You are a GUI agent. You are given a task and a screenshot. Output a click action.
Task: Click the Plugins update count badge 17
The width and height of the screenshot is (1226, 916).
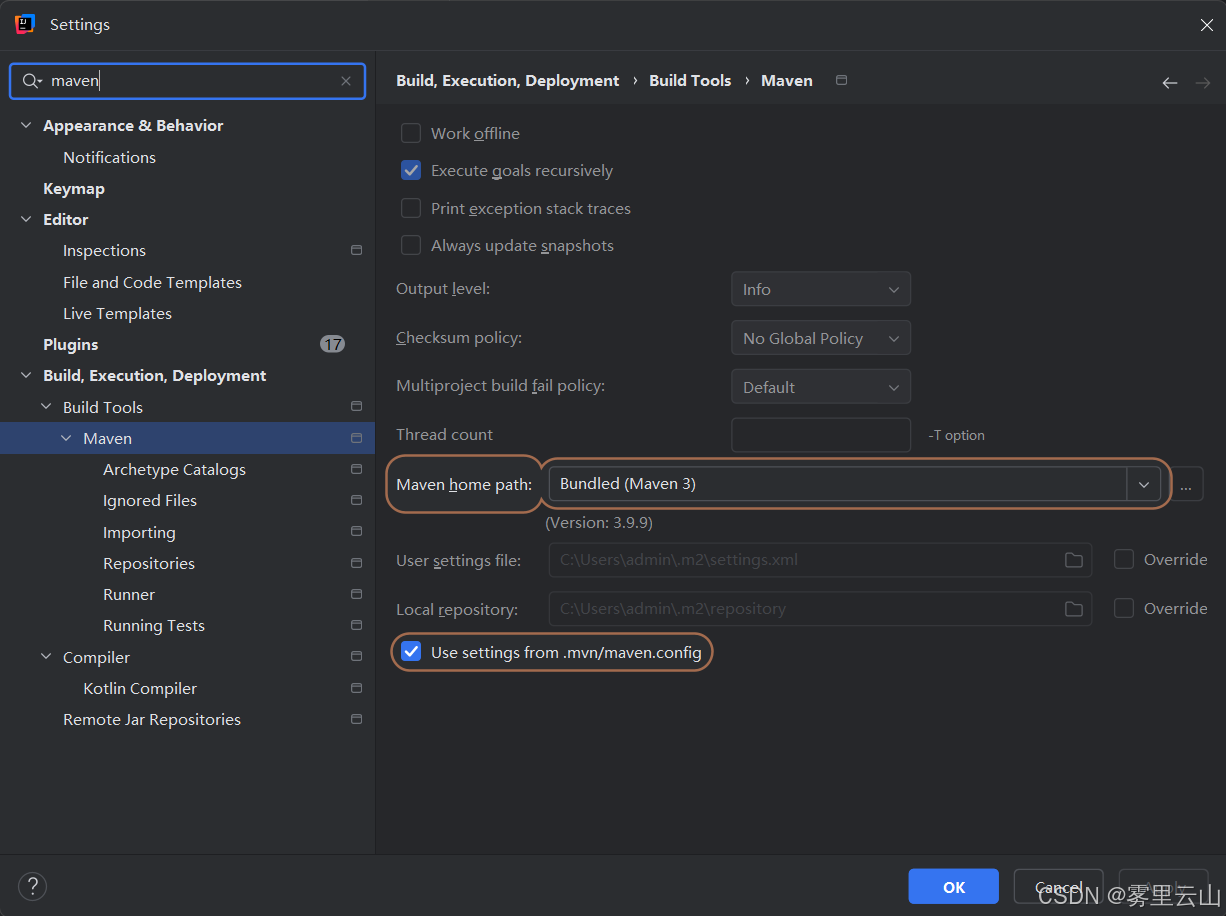pyautogui.click(x=332, y=344)
